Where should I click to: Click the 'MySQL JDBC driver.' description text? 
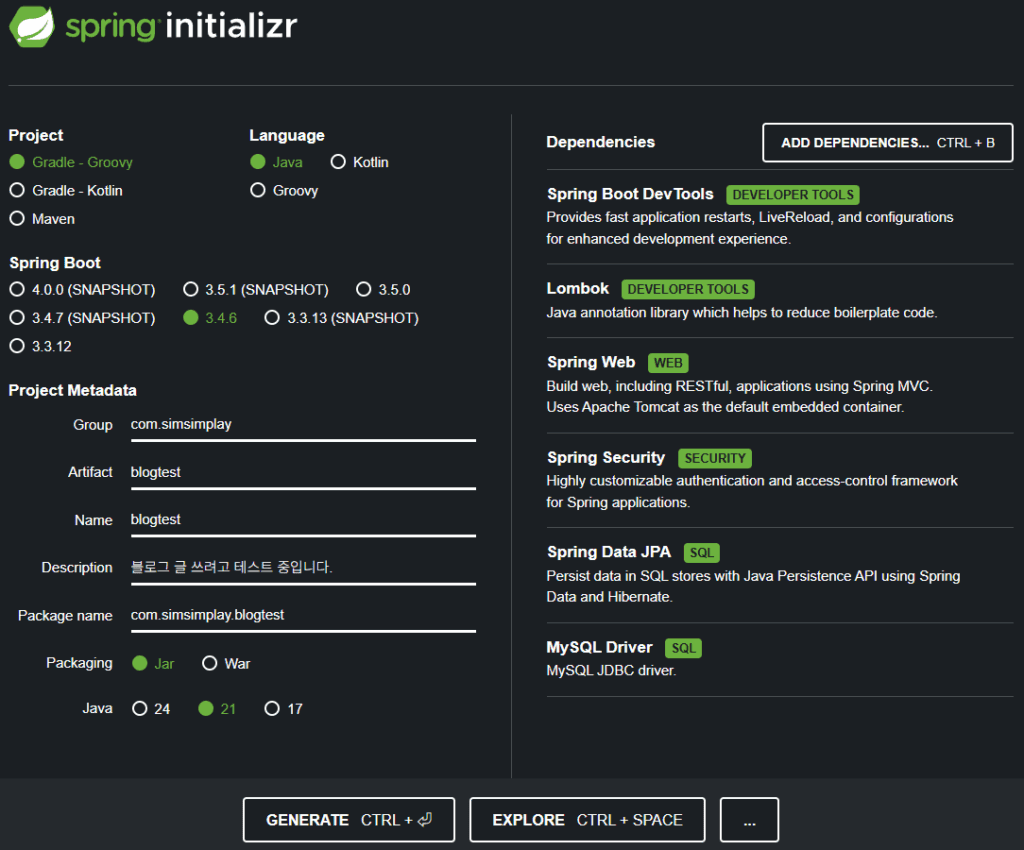coord(611,670)
